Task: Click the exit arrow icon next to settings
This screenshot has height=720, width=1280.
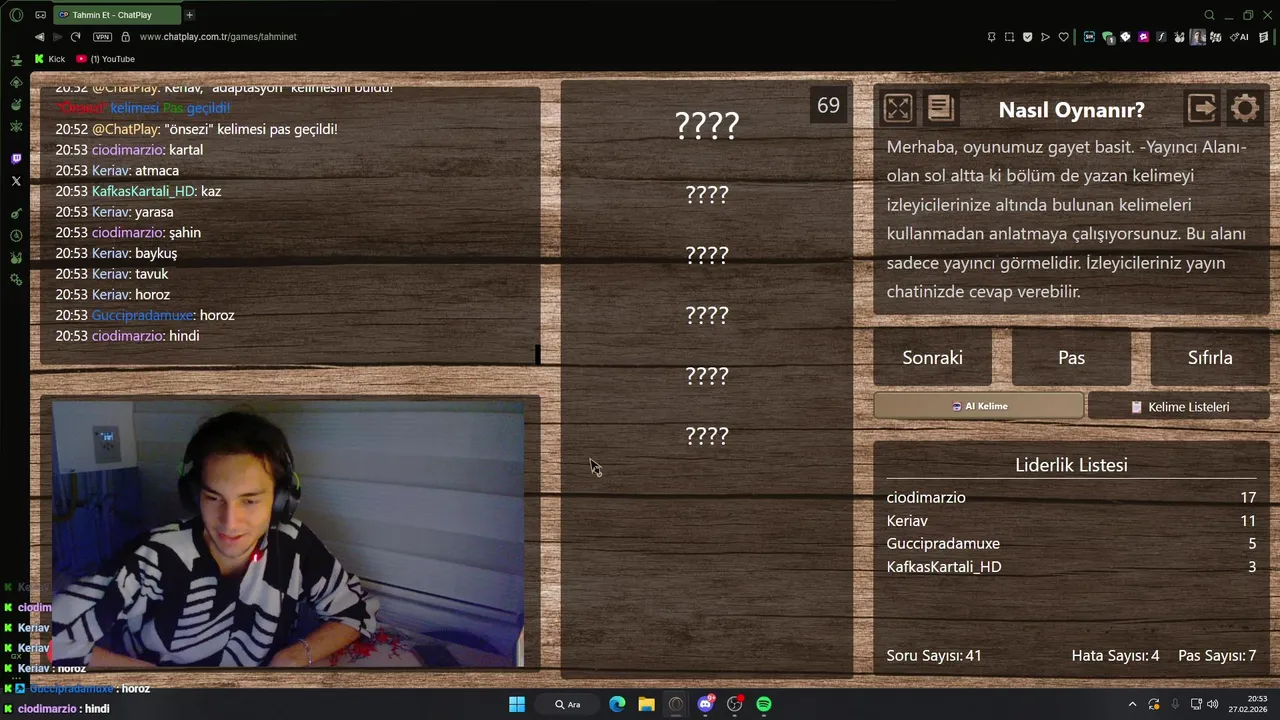Action: point(1202,108)
